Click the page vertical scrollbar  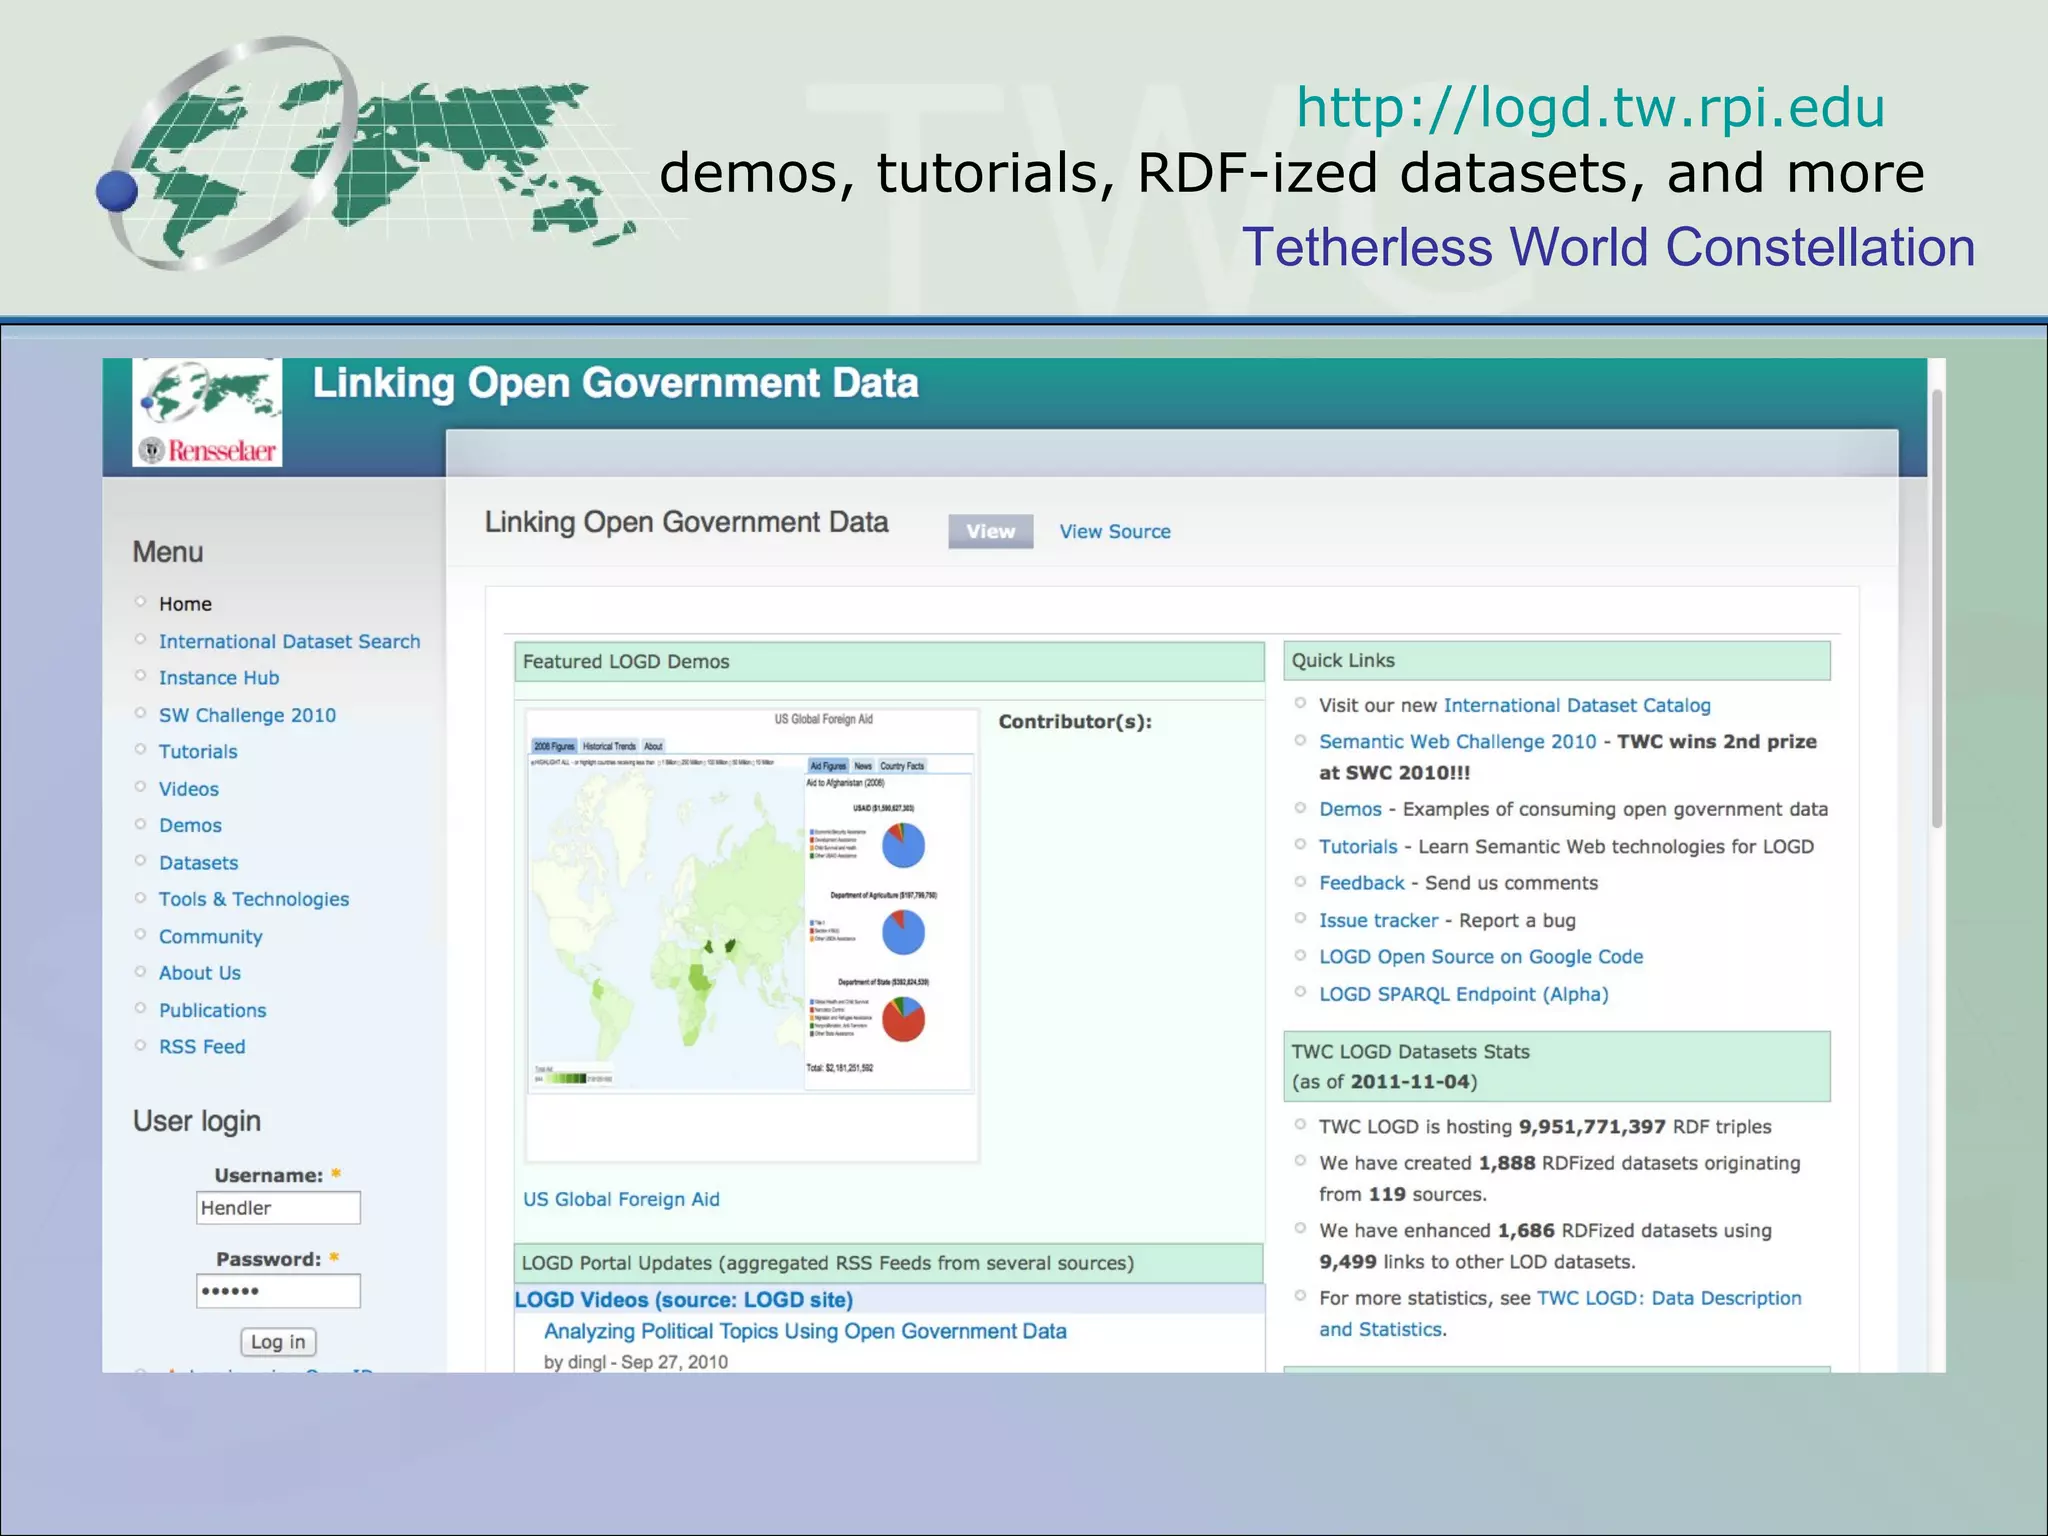(x=1936, y=610)
